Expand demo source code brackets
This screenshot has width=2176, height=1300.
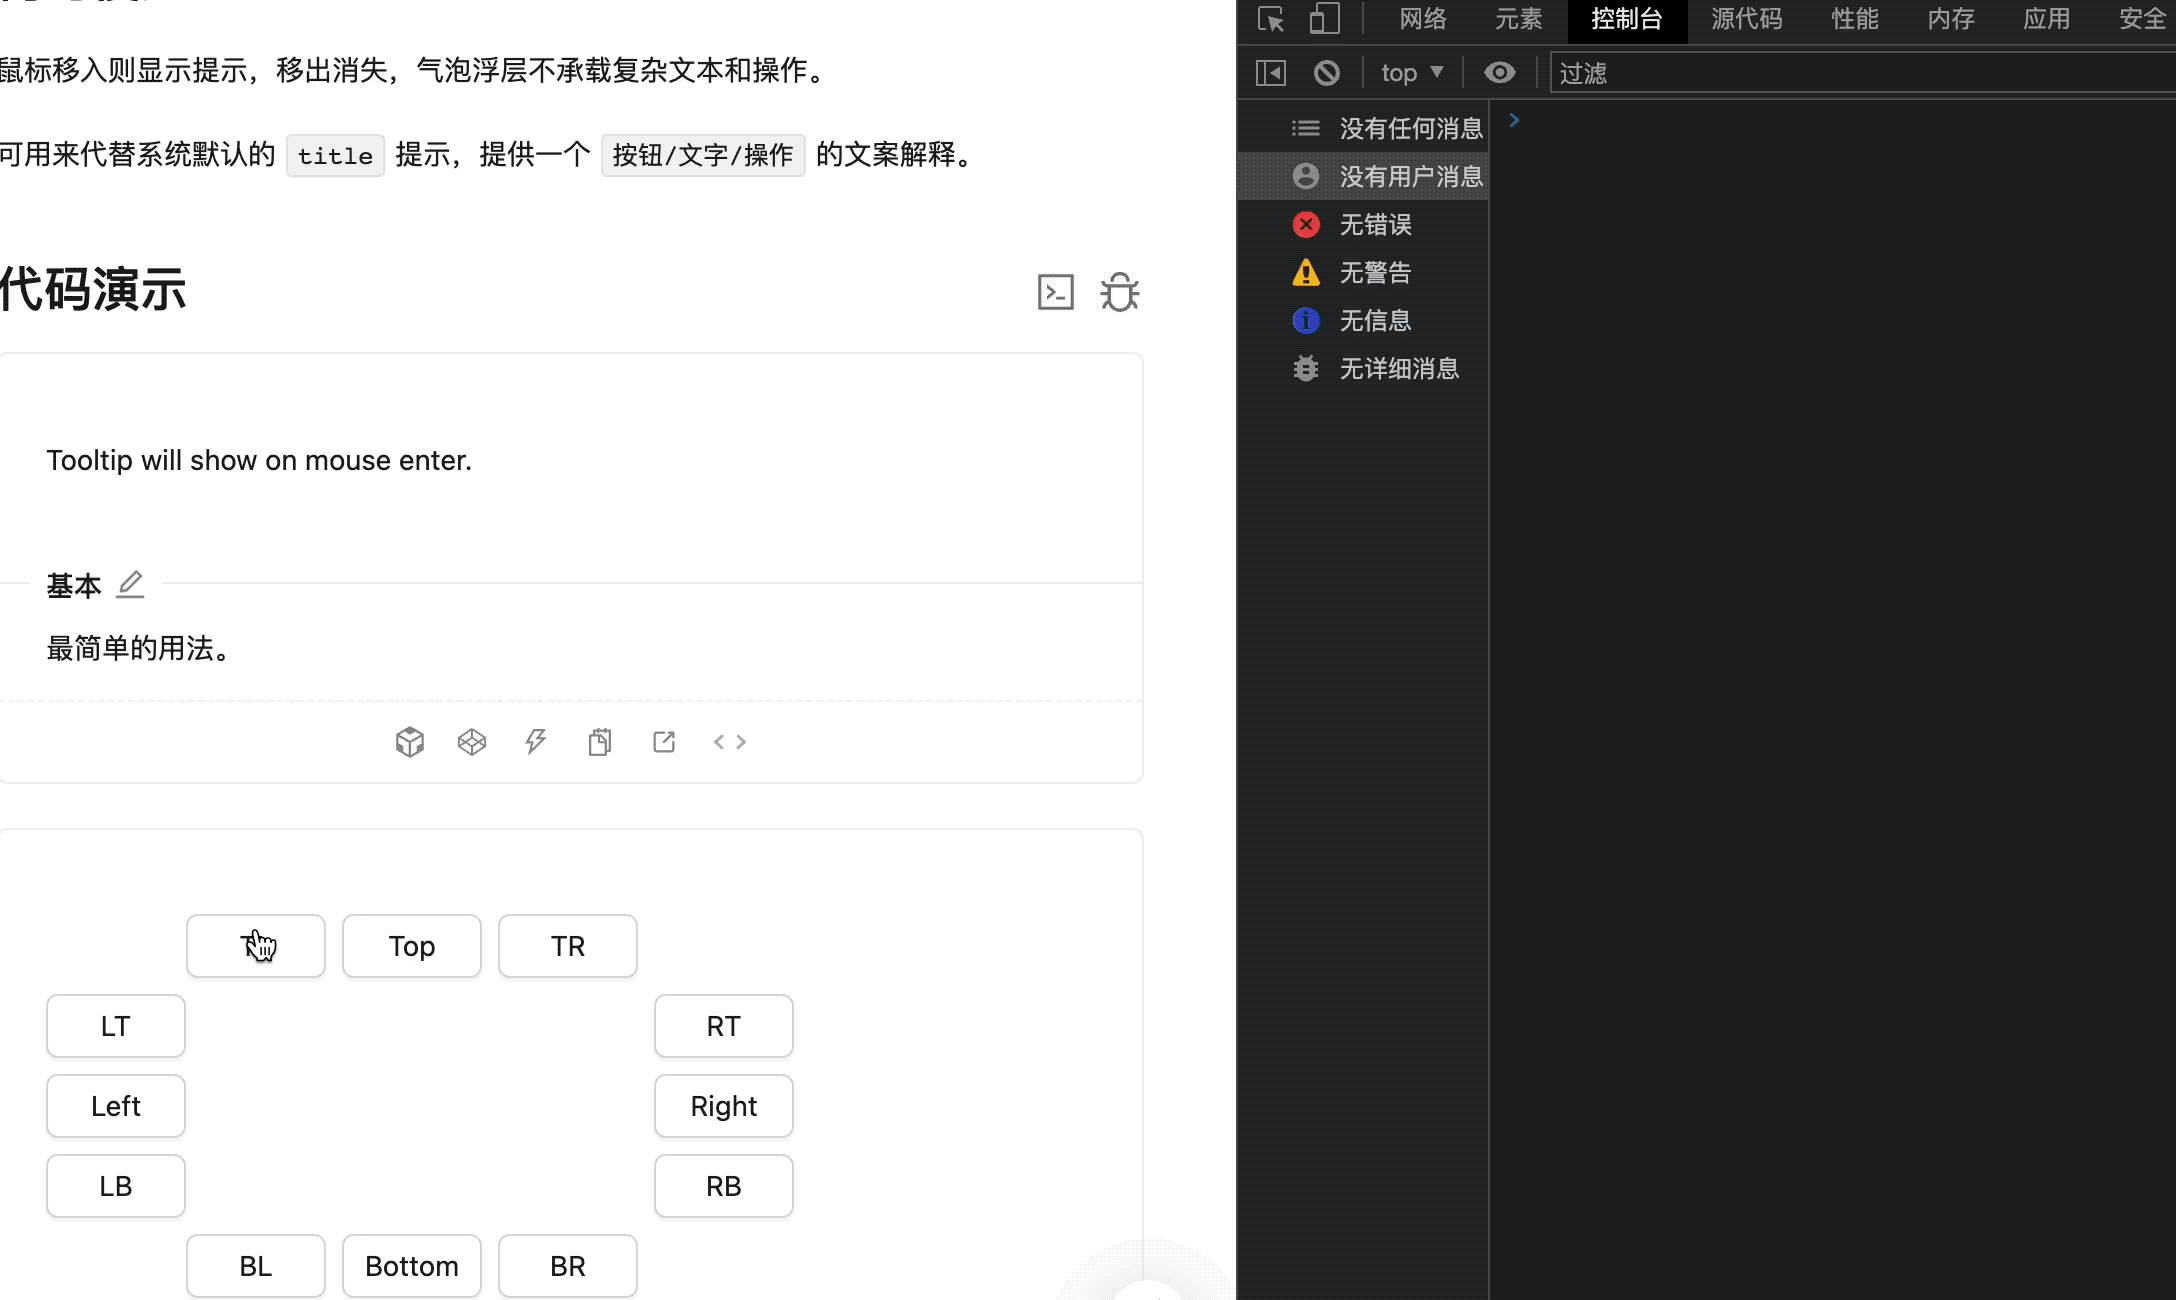tap(730, 742)
